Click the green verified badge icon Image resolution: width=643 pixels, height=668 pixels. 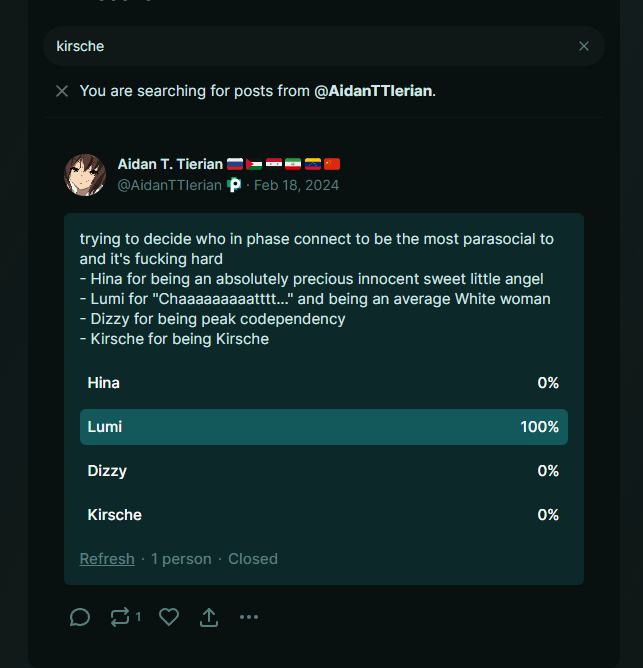tap(234, 185)
